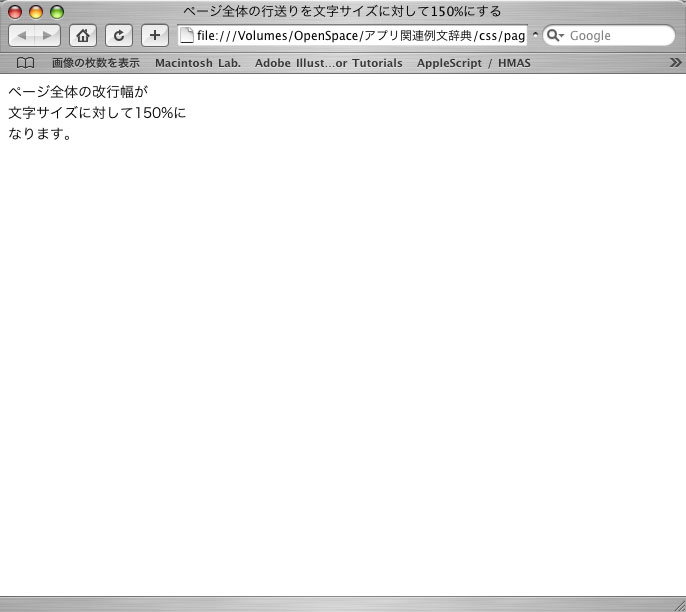
Task: Open Adobe Illust...or Tutorials bookmark
Action: (x=329, y=63)
